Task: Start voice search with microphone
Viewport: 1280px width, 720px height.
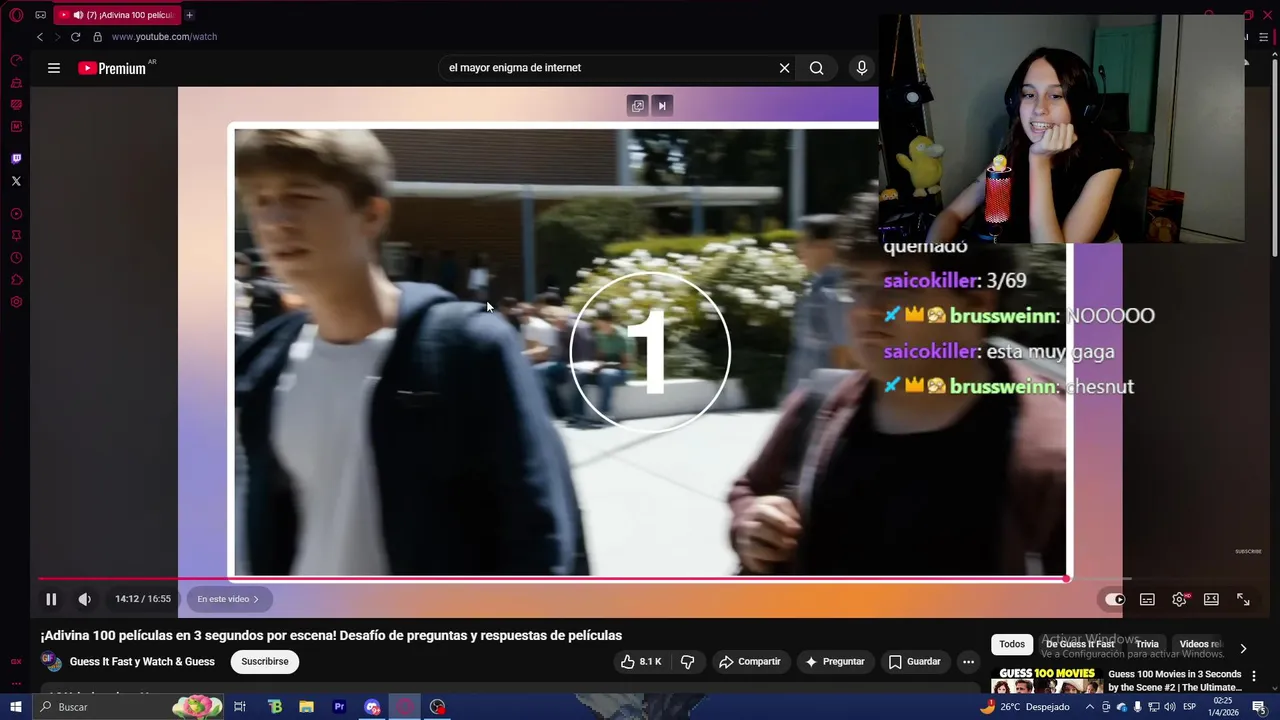Action: [861, 68]
